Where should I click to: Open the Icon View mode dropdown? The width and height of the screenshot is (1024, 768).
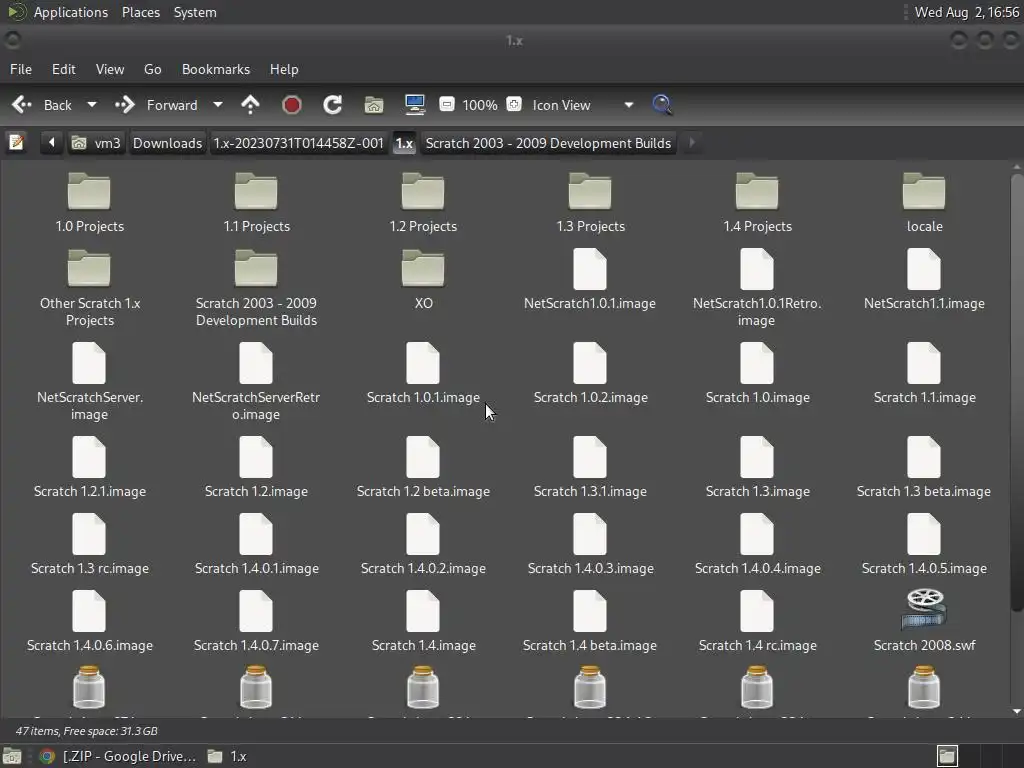[x=582, y=105]
